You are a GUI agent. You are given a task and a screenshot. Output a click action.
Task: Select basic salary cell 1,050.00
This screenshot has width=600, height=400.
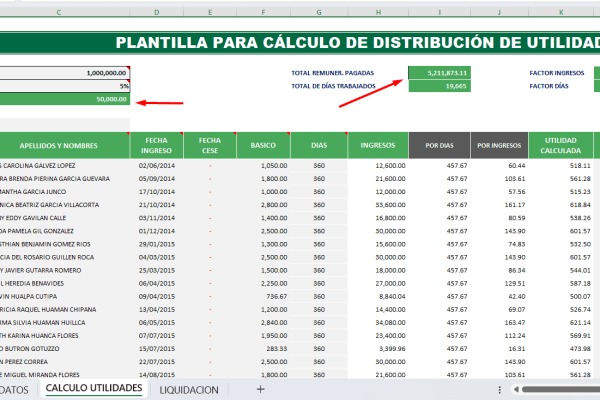[x=263, y=166]
